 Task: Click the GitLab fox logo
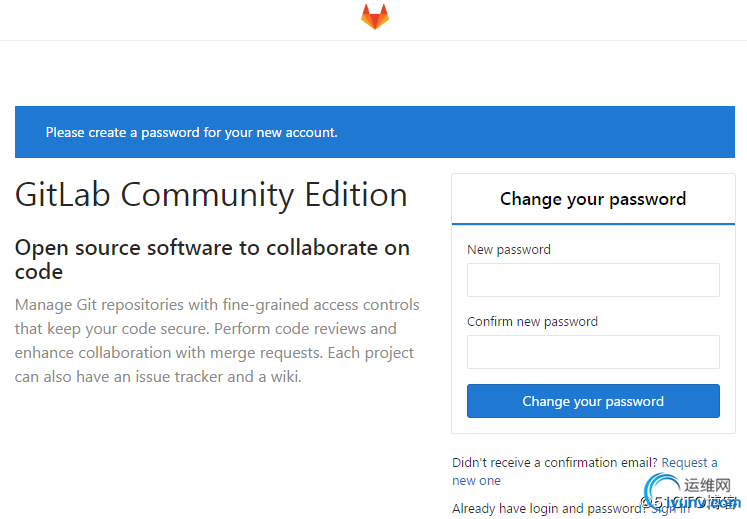[x=375, y=17]
